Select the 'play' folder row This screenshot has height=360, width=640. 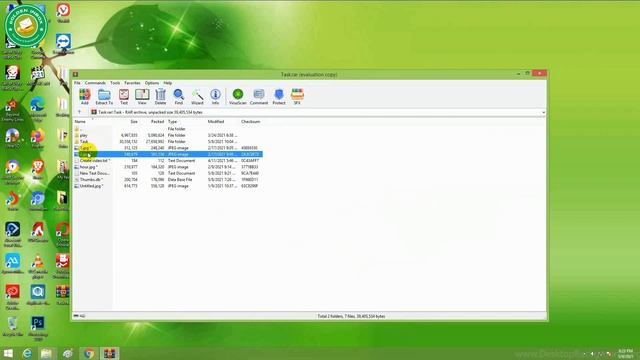click(168, 135)
